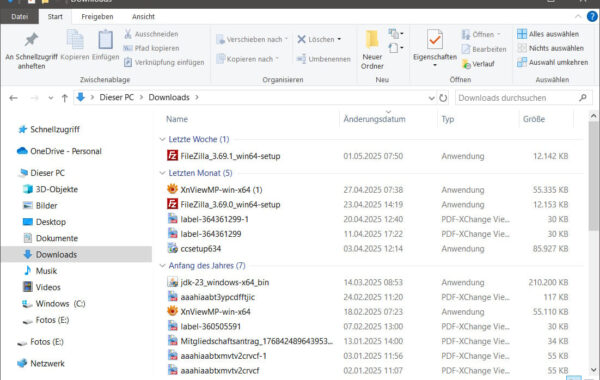600x380 pixels.
Task: Open the Bilder folder in the sidebar
Action: pos(46,206)
